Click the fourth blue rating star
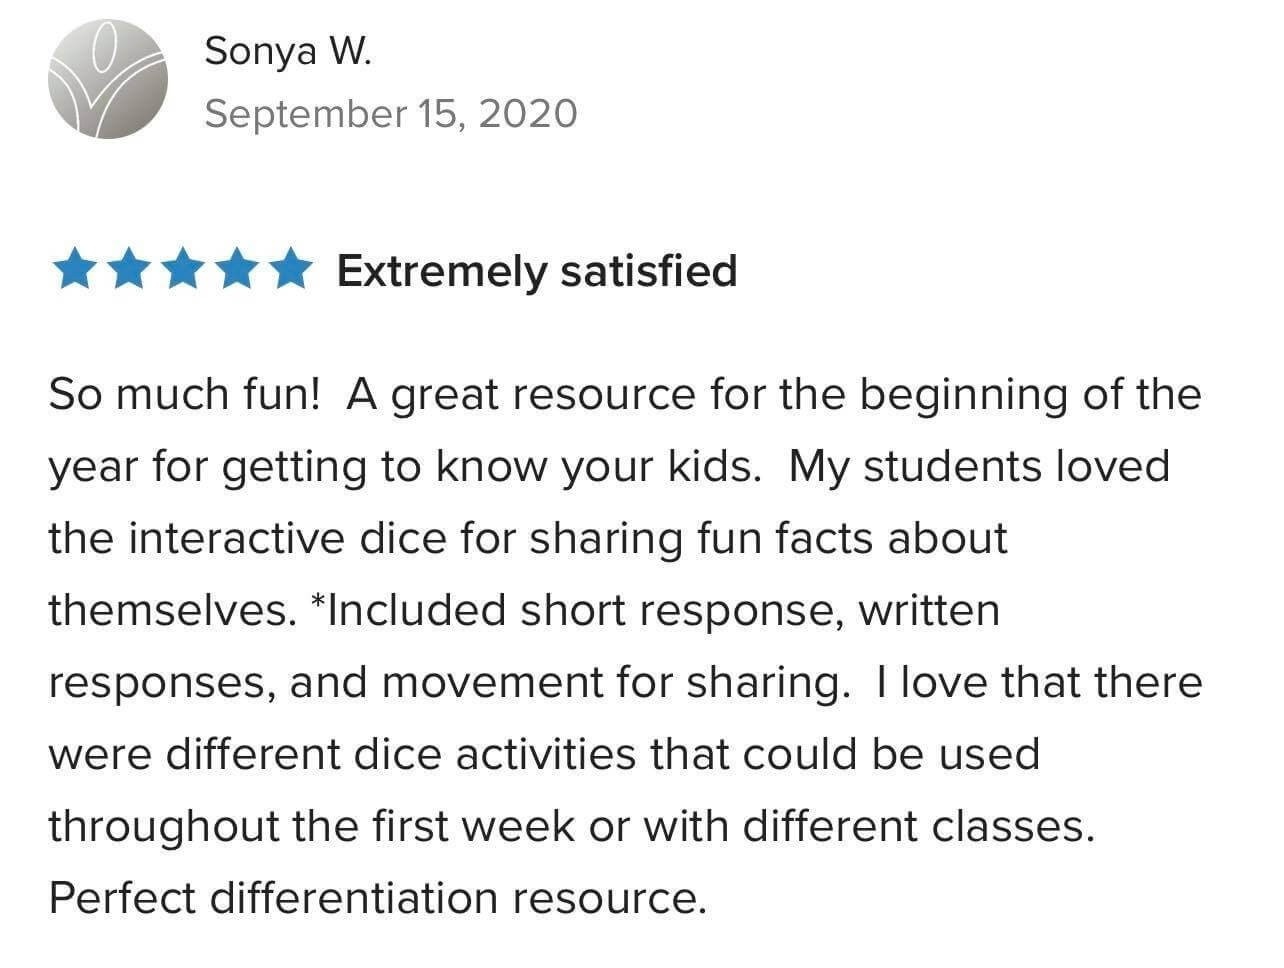The height and width of the screenshot is (968, 1284). [236, 271]
